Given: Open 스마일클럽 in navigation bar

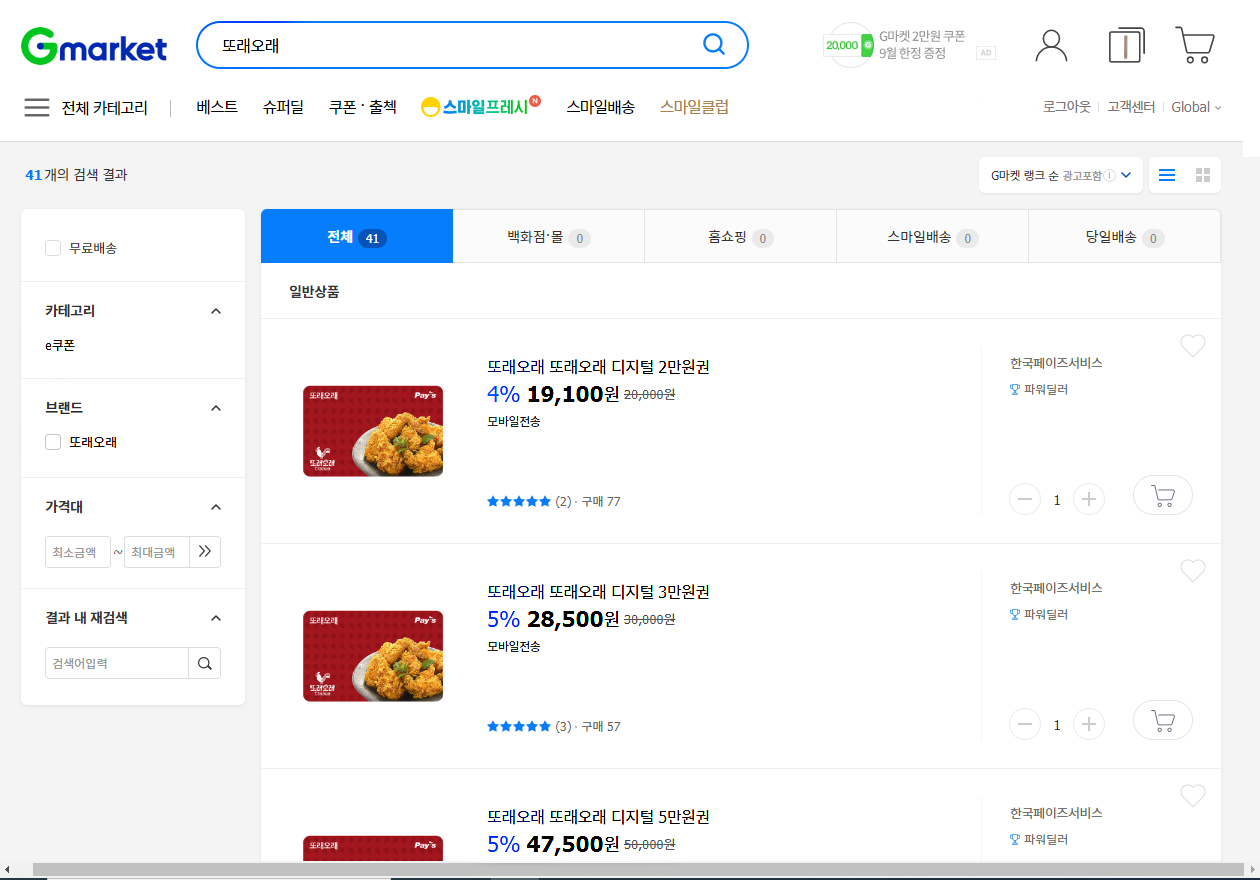Looking at the screenshot, I should 694,107.
